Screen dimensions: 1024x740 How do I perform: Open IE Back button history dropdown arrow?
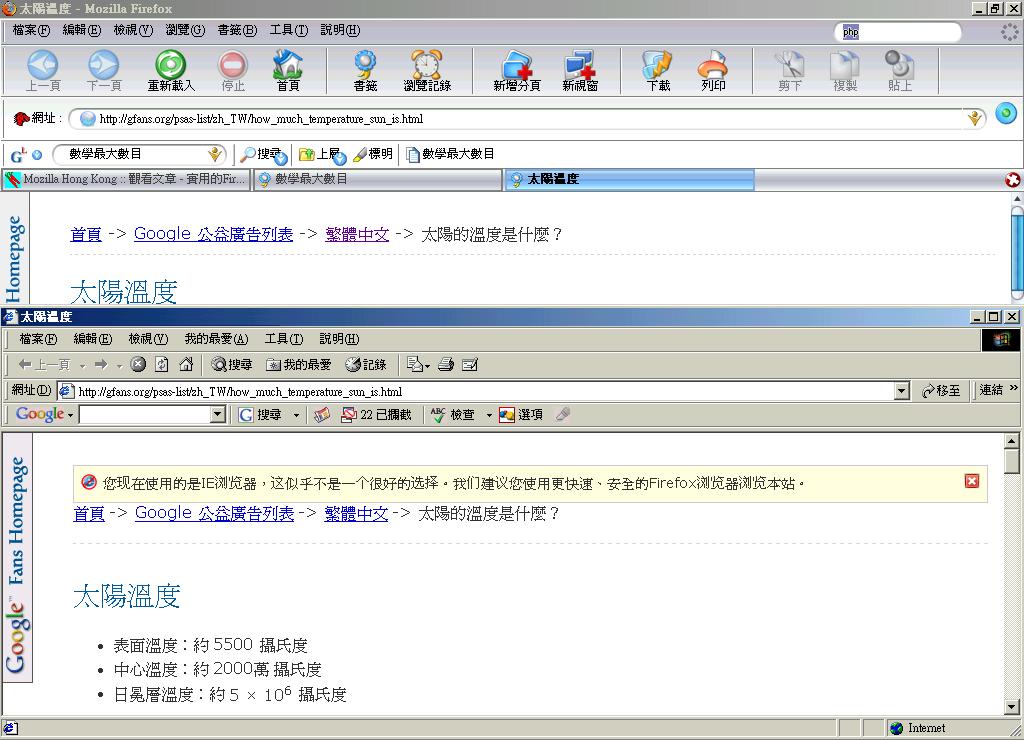click(83, 365)
